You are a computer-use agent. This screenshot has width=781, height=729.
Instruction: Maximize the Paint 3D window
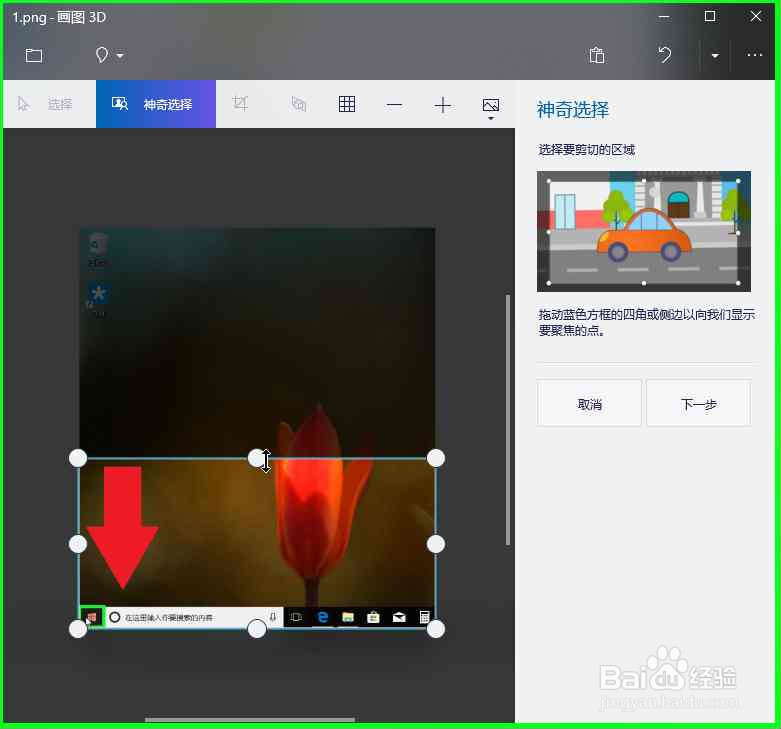pyautogui.click(x=710, y=16)
